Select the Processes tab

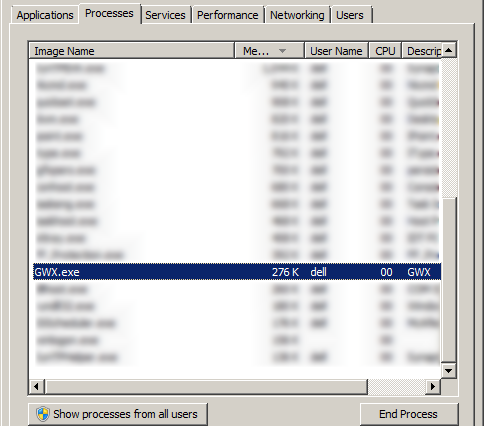tap(109, 13)
